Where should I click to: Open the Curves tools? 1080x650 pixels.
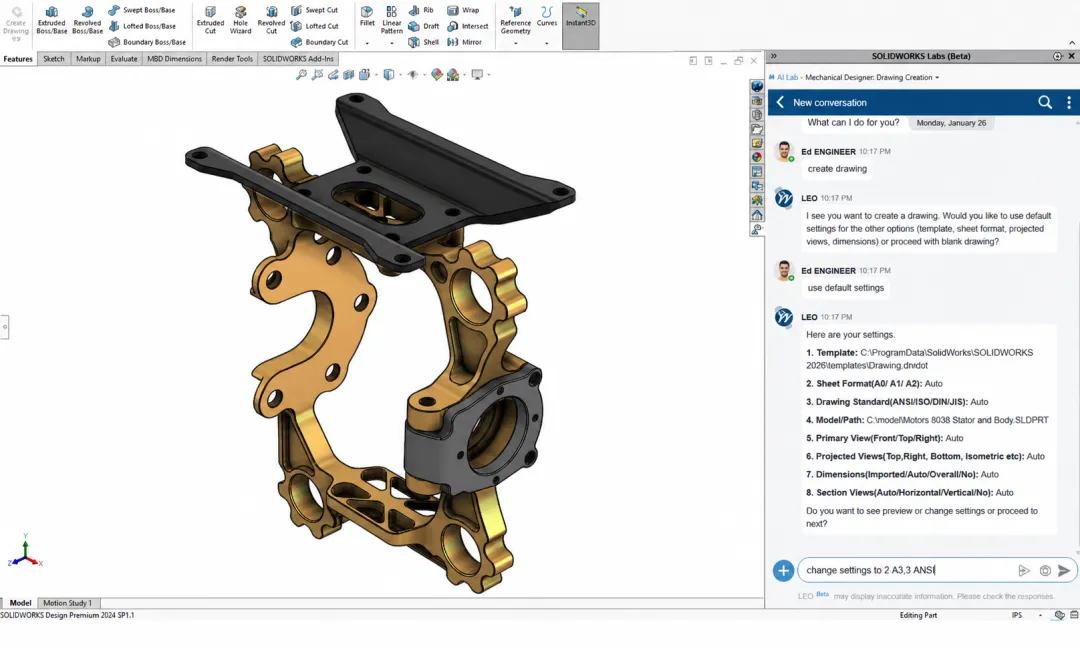547,17
